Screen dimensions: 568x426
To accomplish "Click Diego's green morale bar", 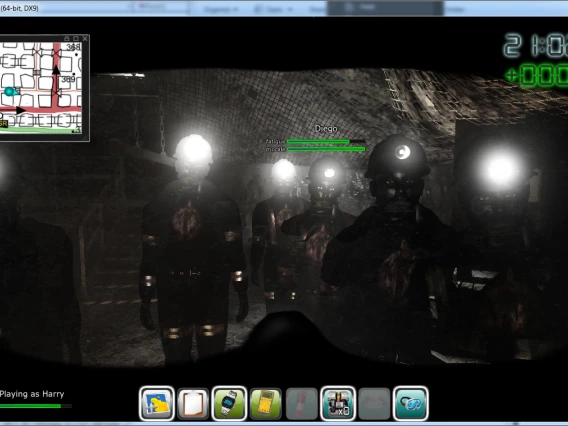I will point(326,149).
